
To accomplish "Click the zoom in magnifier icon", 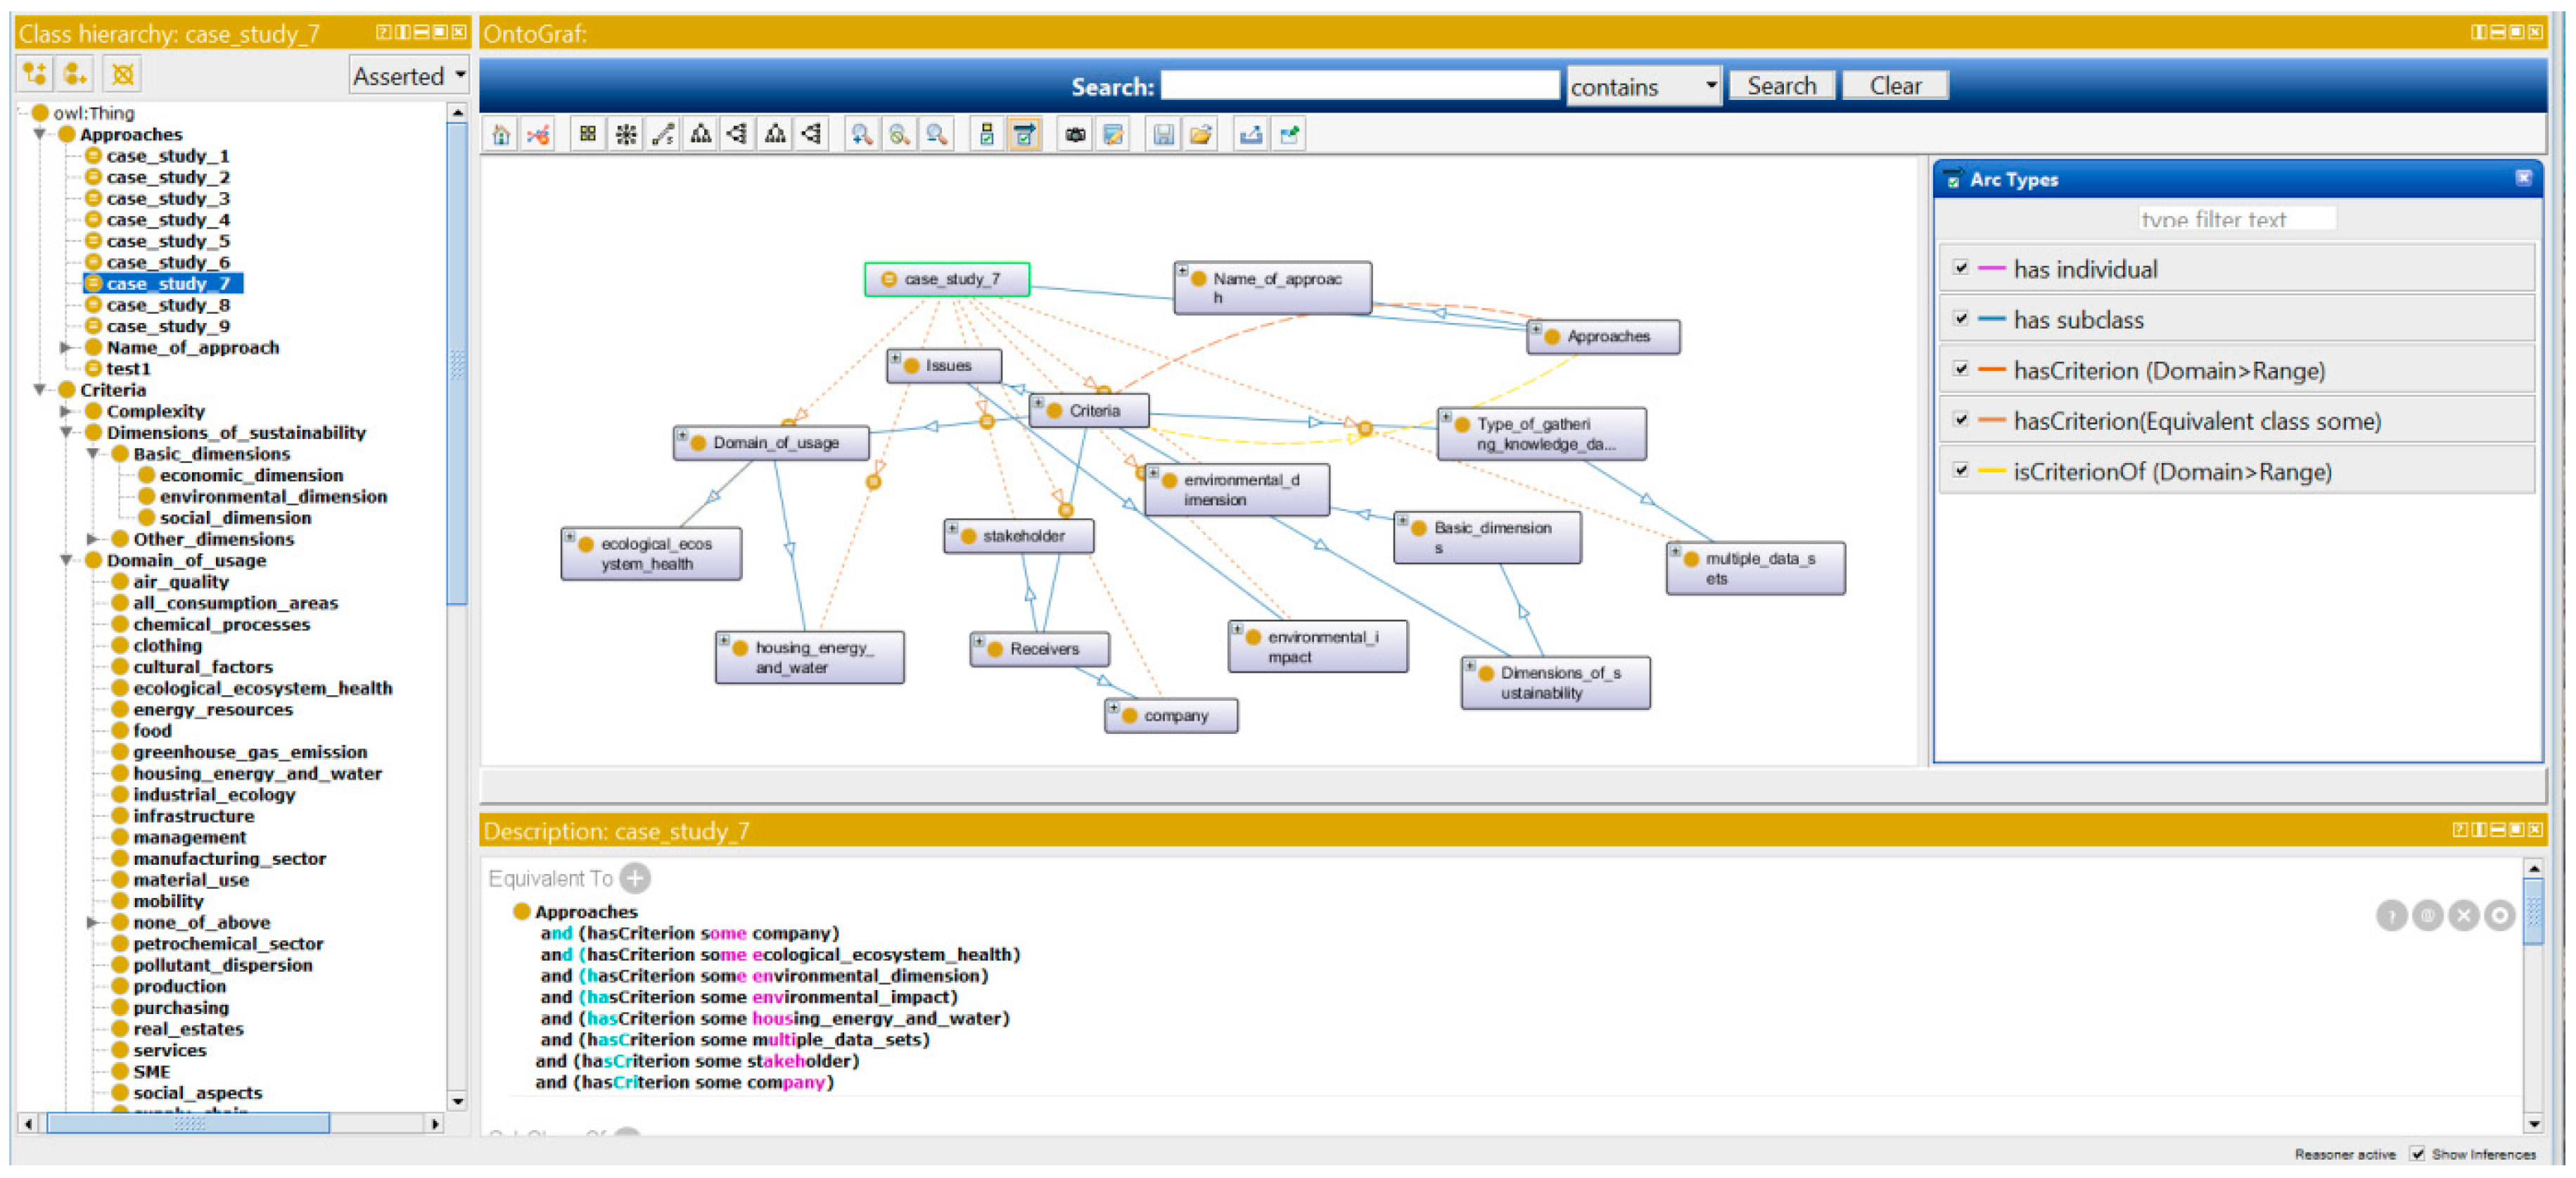I will click(861, 134).
